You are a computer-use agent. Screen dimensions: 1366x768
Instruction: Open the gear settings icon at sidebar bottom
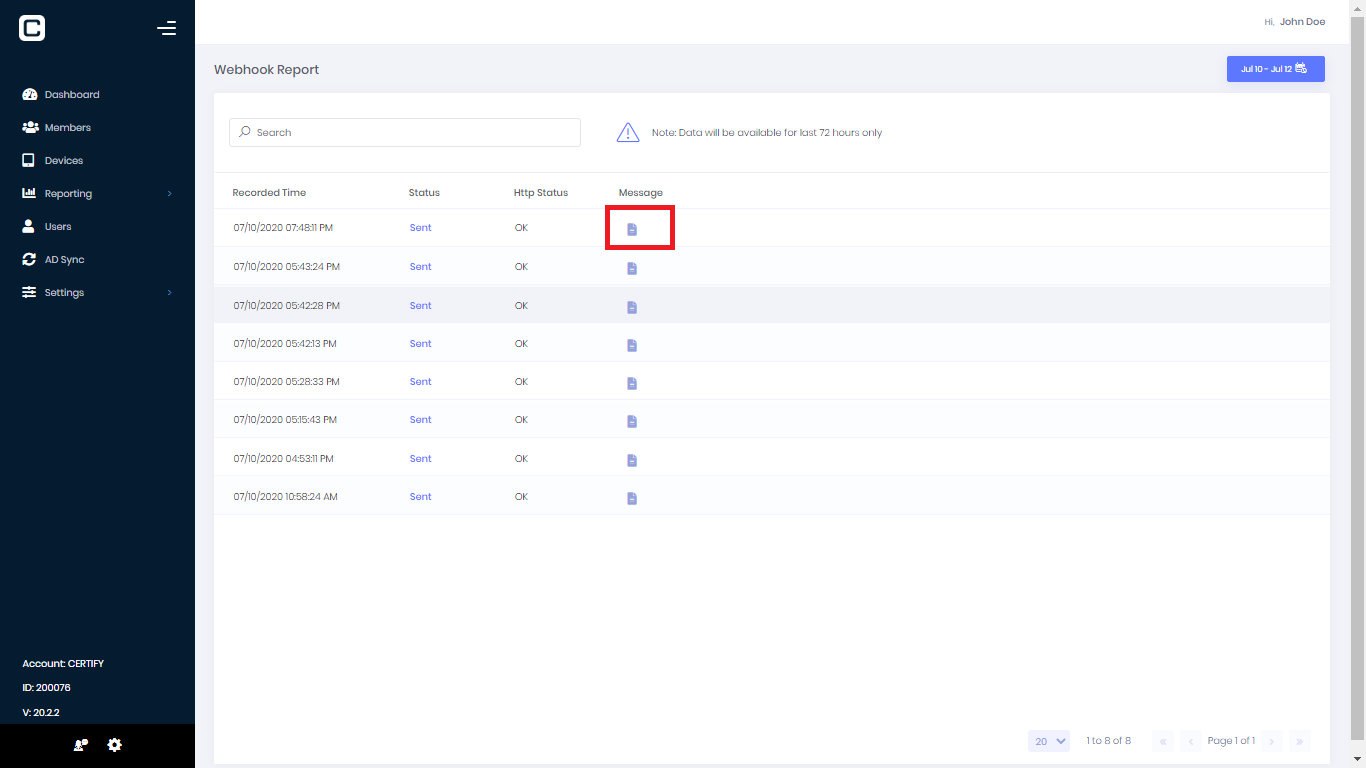(x=115, y=745)
